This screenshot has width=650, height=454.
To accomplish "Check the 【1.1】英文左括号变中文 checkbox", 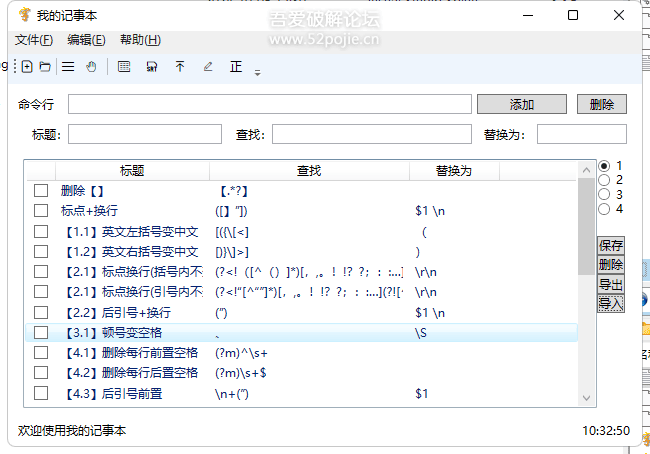I will point(41,231).
